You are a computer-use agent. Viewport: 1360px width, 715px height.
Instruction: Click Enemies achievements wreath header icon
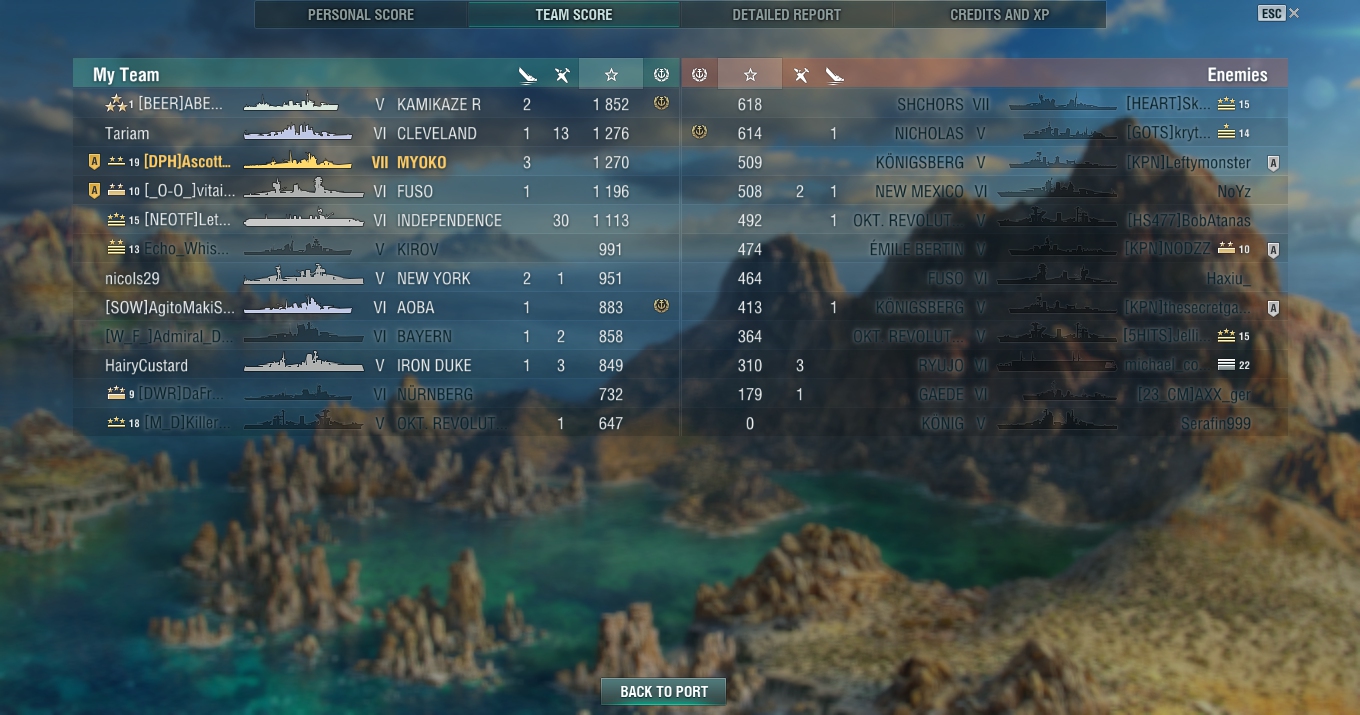[x=699, y=75]
